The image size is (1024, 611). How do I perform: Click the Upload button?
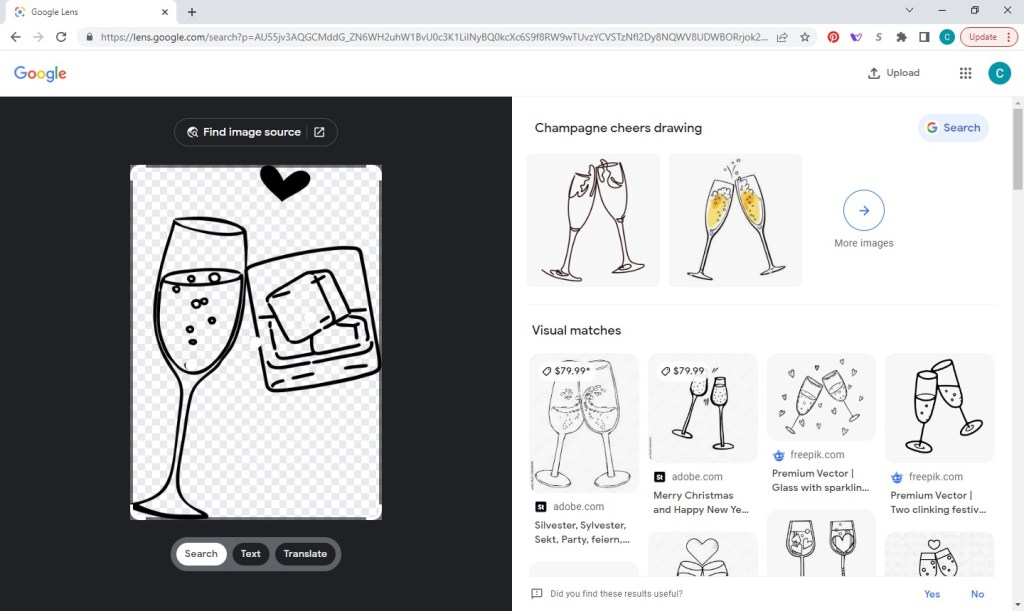click(893, 73)
